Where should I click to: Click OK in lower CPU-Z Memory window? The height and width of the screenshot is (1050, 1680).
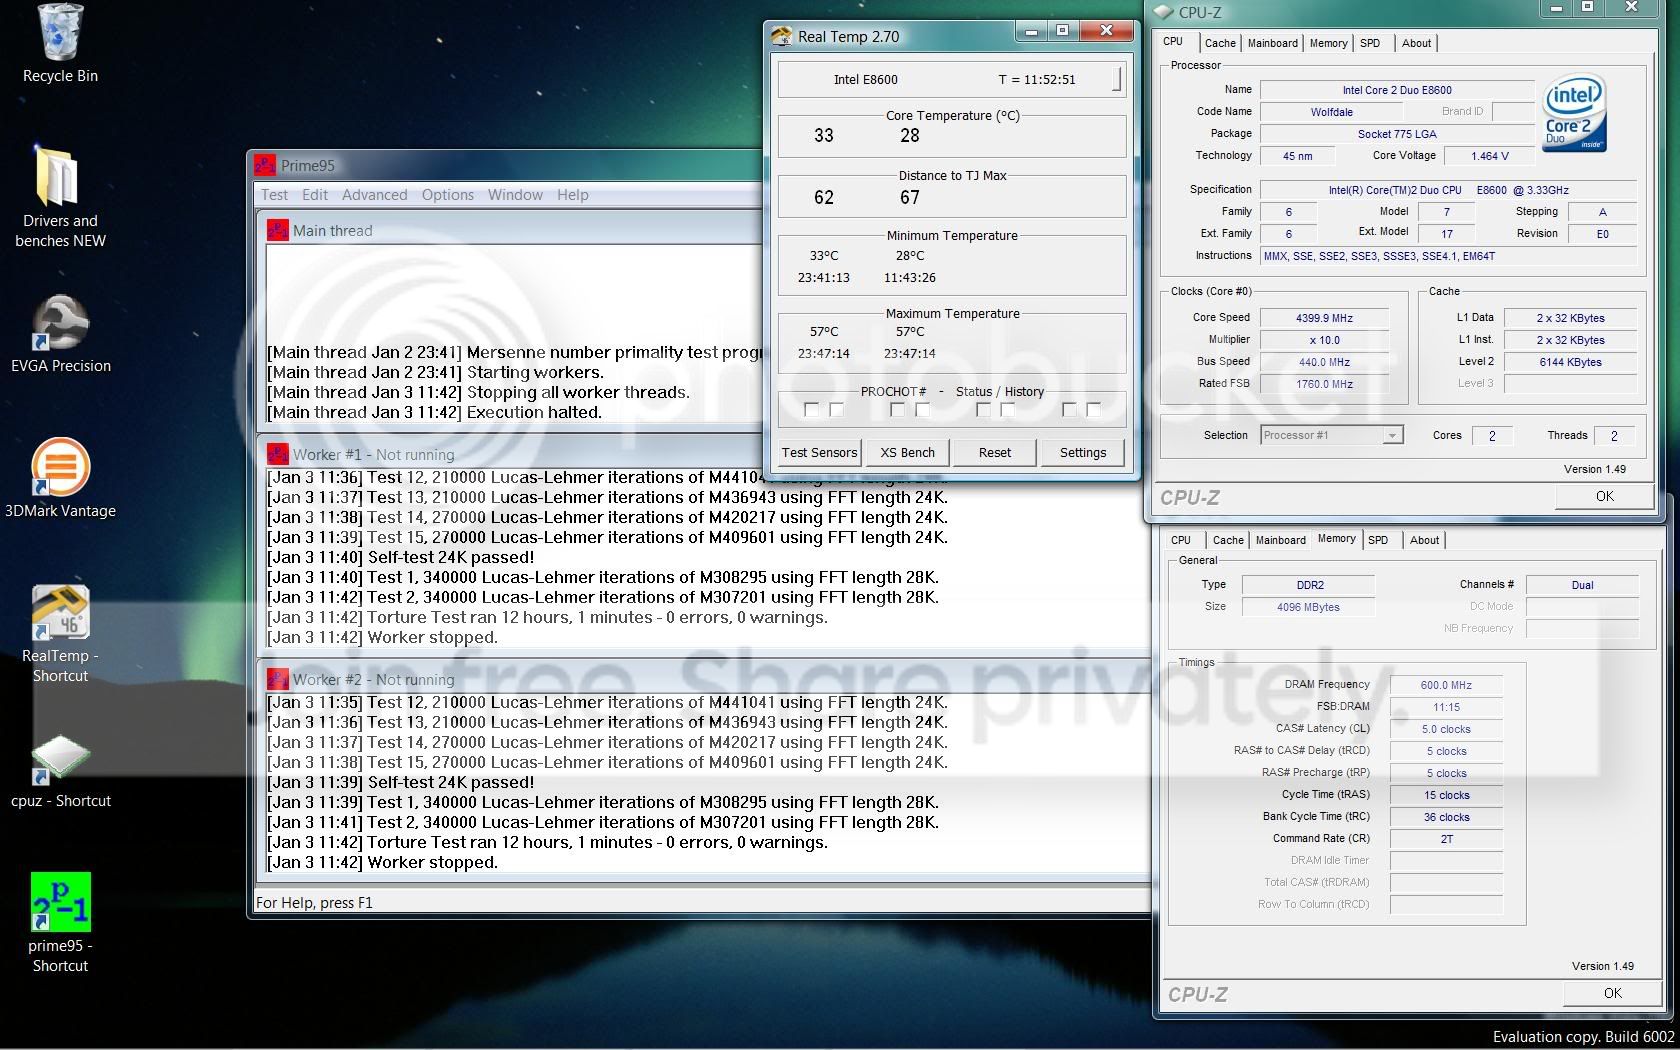coord(1612,993)
